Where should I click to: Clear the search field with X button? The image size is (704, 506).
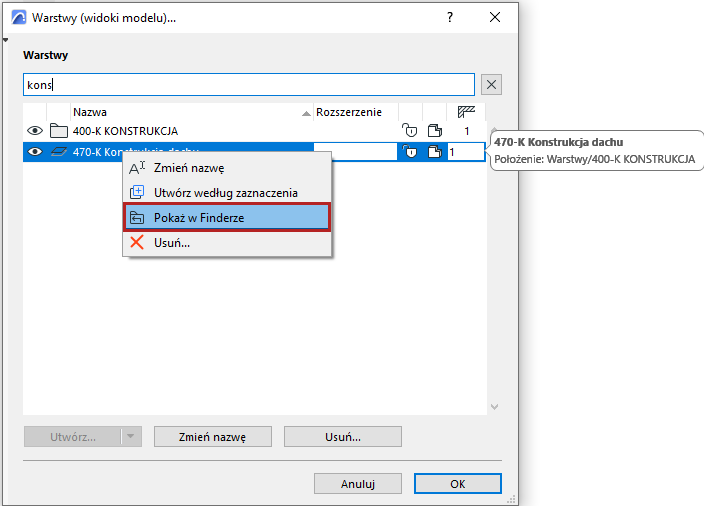coord(491,85)
